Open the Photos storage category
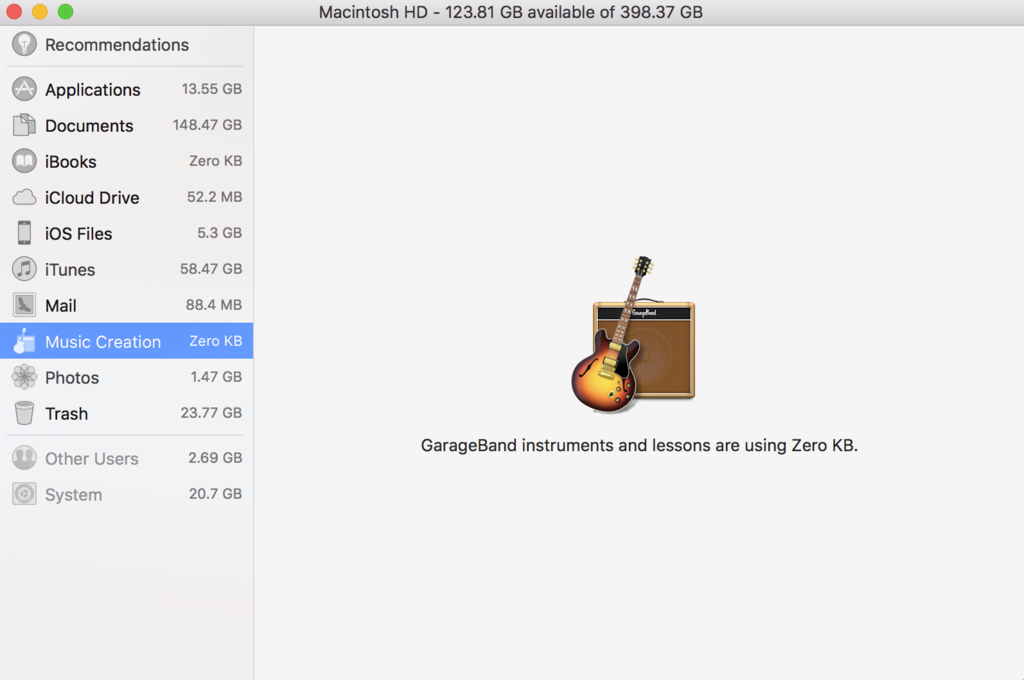1024x680 pixels. coord(72,378)
